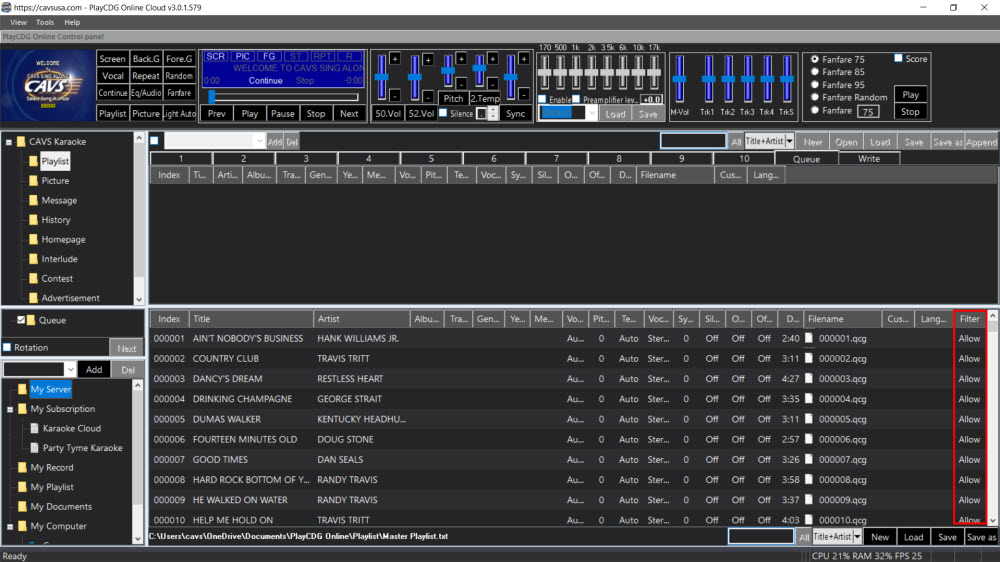Enable the Score checkbox
The width and height of the screenshot is (1000, 562).
(898, 59)
